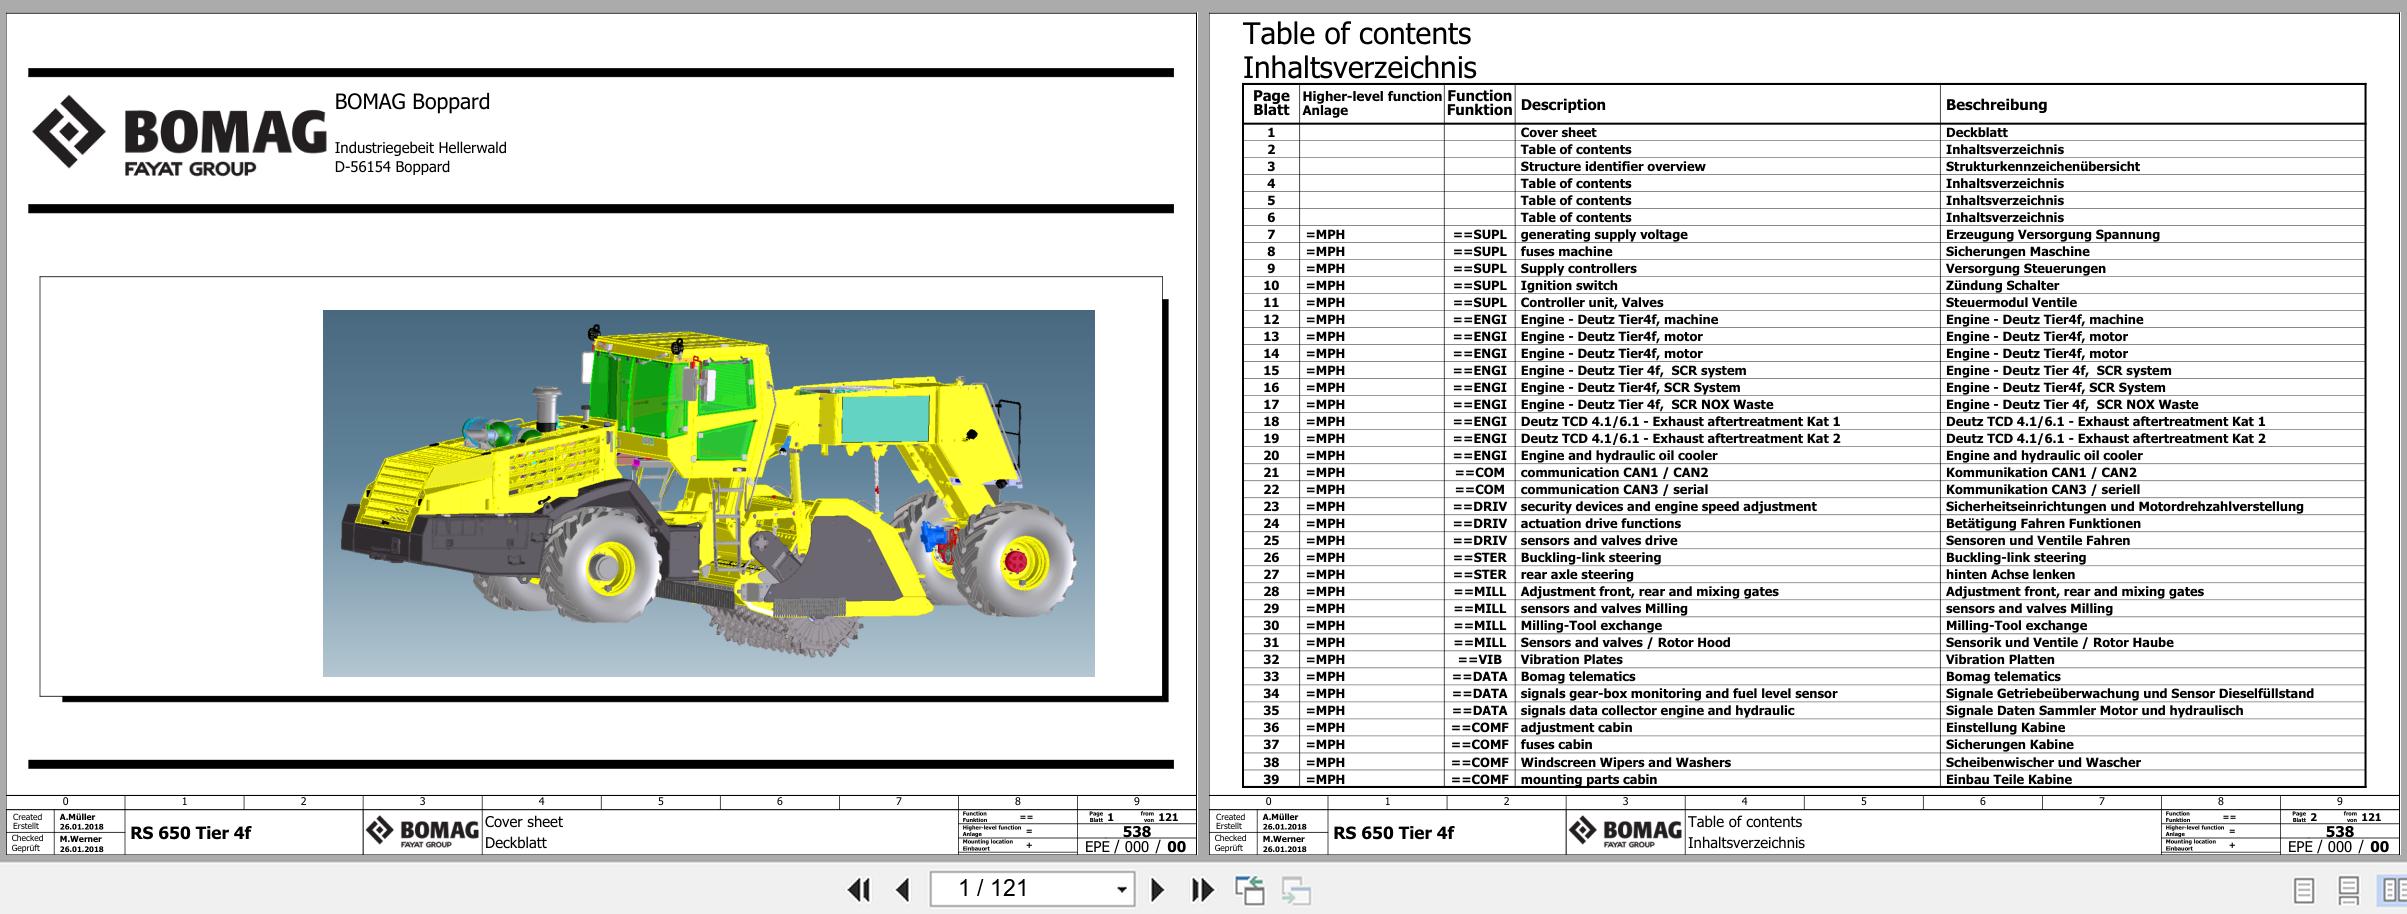The width and height of the screenshot is (2407, 914).
Task: Click the large BOMAG Fayat Group logo
Action: coord(180,138)
